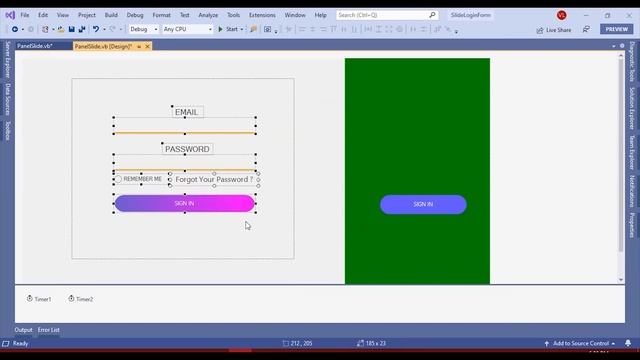
Task: Open the Extensions menu
Action: coord(262,15)
